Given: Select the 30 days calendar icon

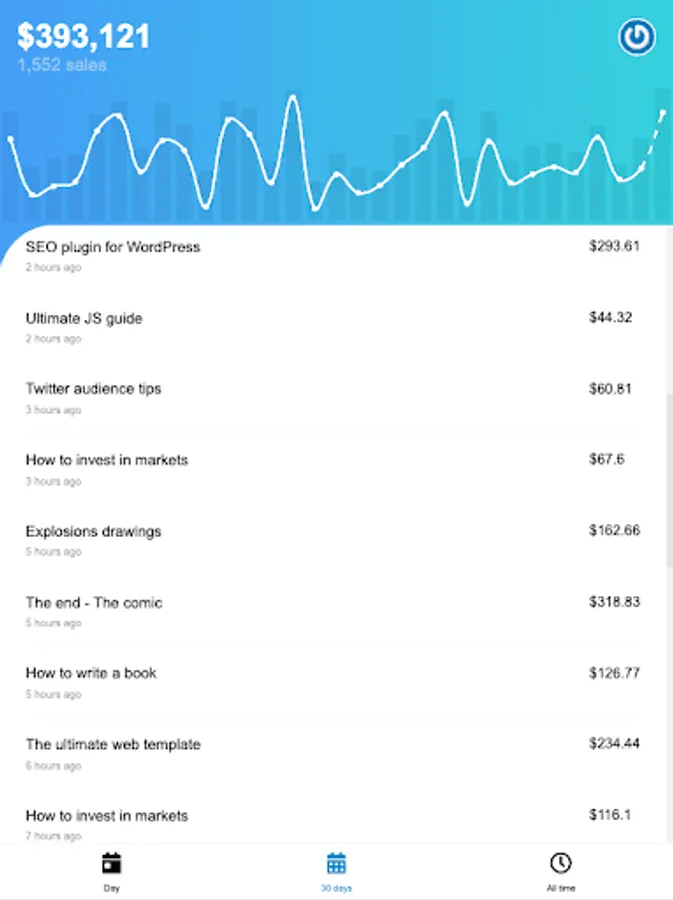Looking at the screenshot, I should click(336, 863).
